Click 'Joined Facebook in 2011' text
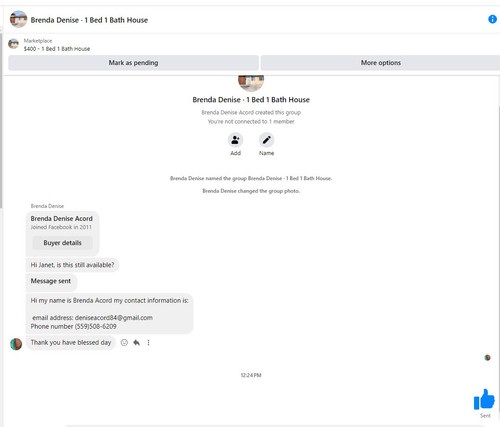500x427 pixels. [x=61, y=227]
